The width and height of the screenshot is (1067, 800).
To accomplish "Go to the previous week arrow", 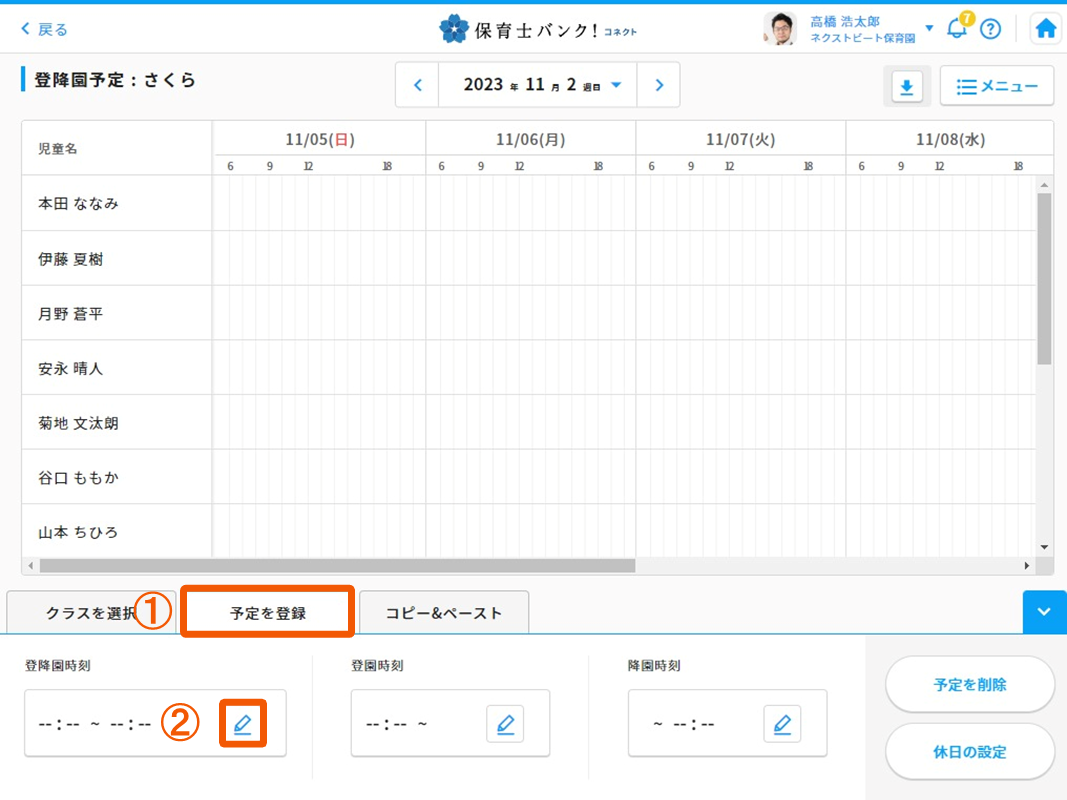I will click(418, 85).
